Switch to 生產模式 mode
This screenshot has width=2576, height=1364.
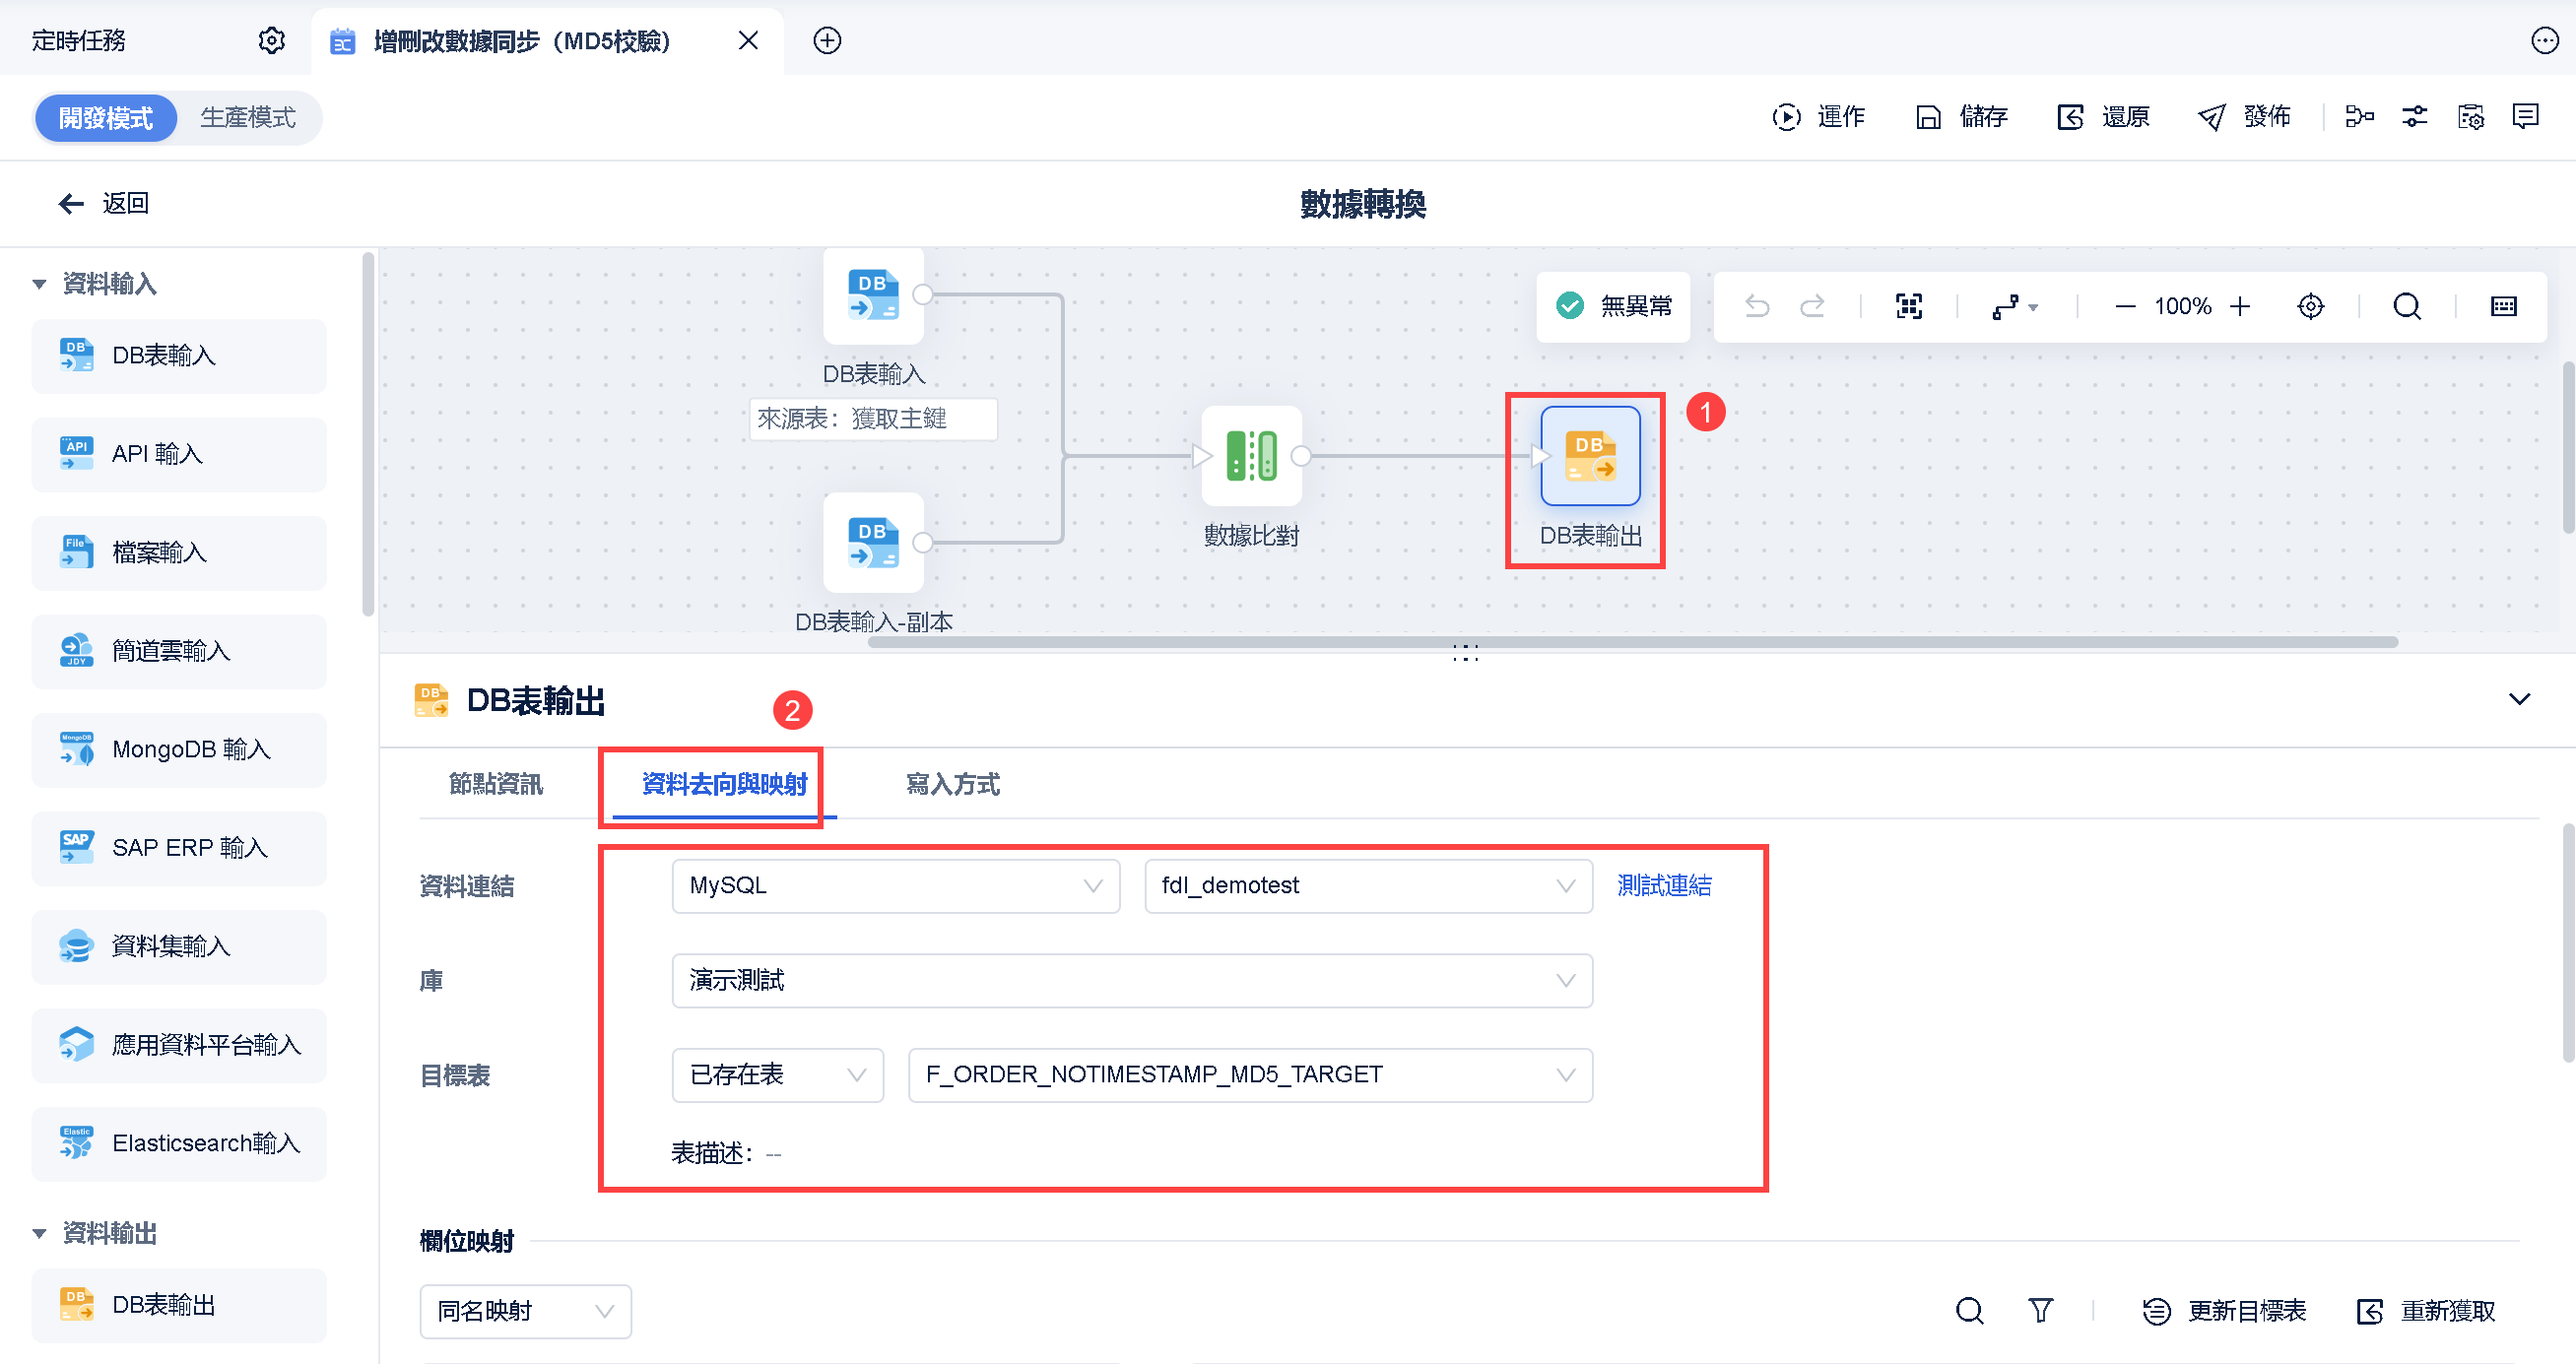[x=248, y=118]
